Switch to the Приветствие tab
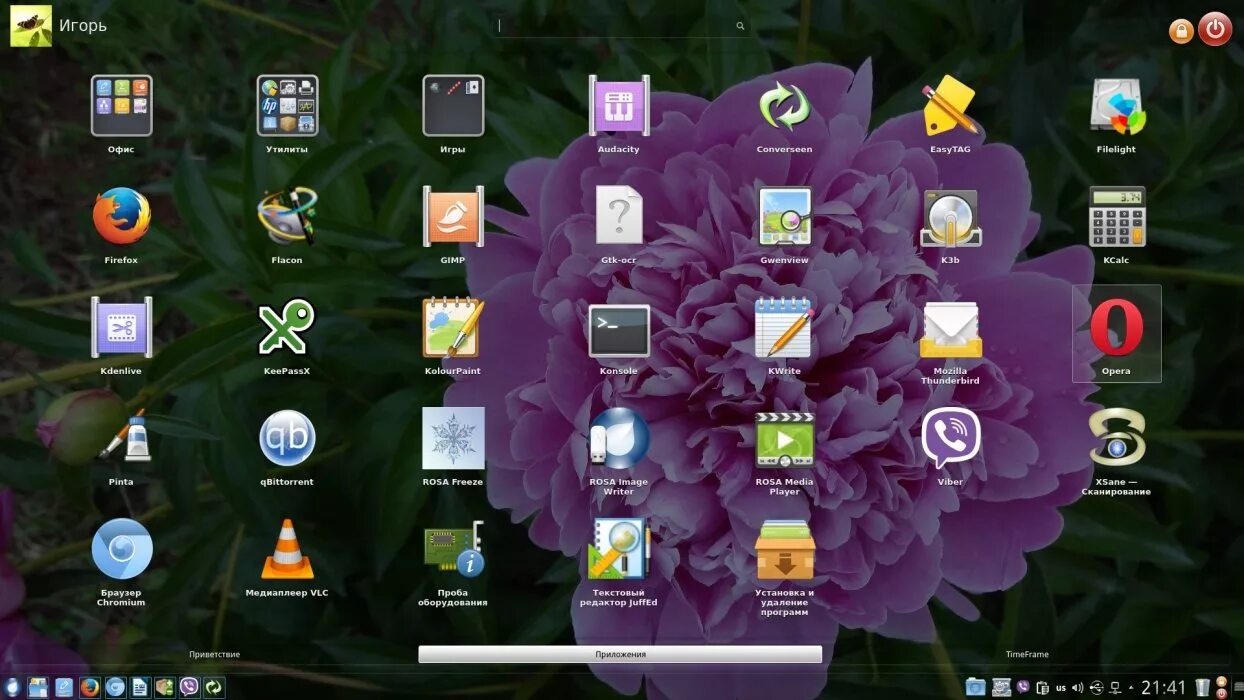 pyautogui.click(x=215, y=654)
